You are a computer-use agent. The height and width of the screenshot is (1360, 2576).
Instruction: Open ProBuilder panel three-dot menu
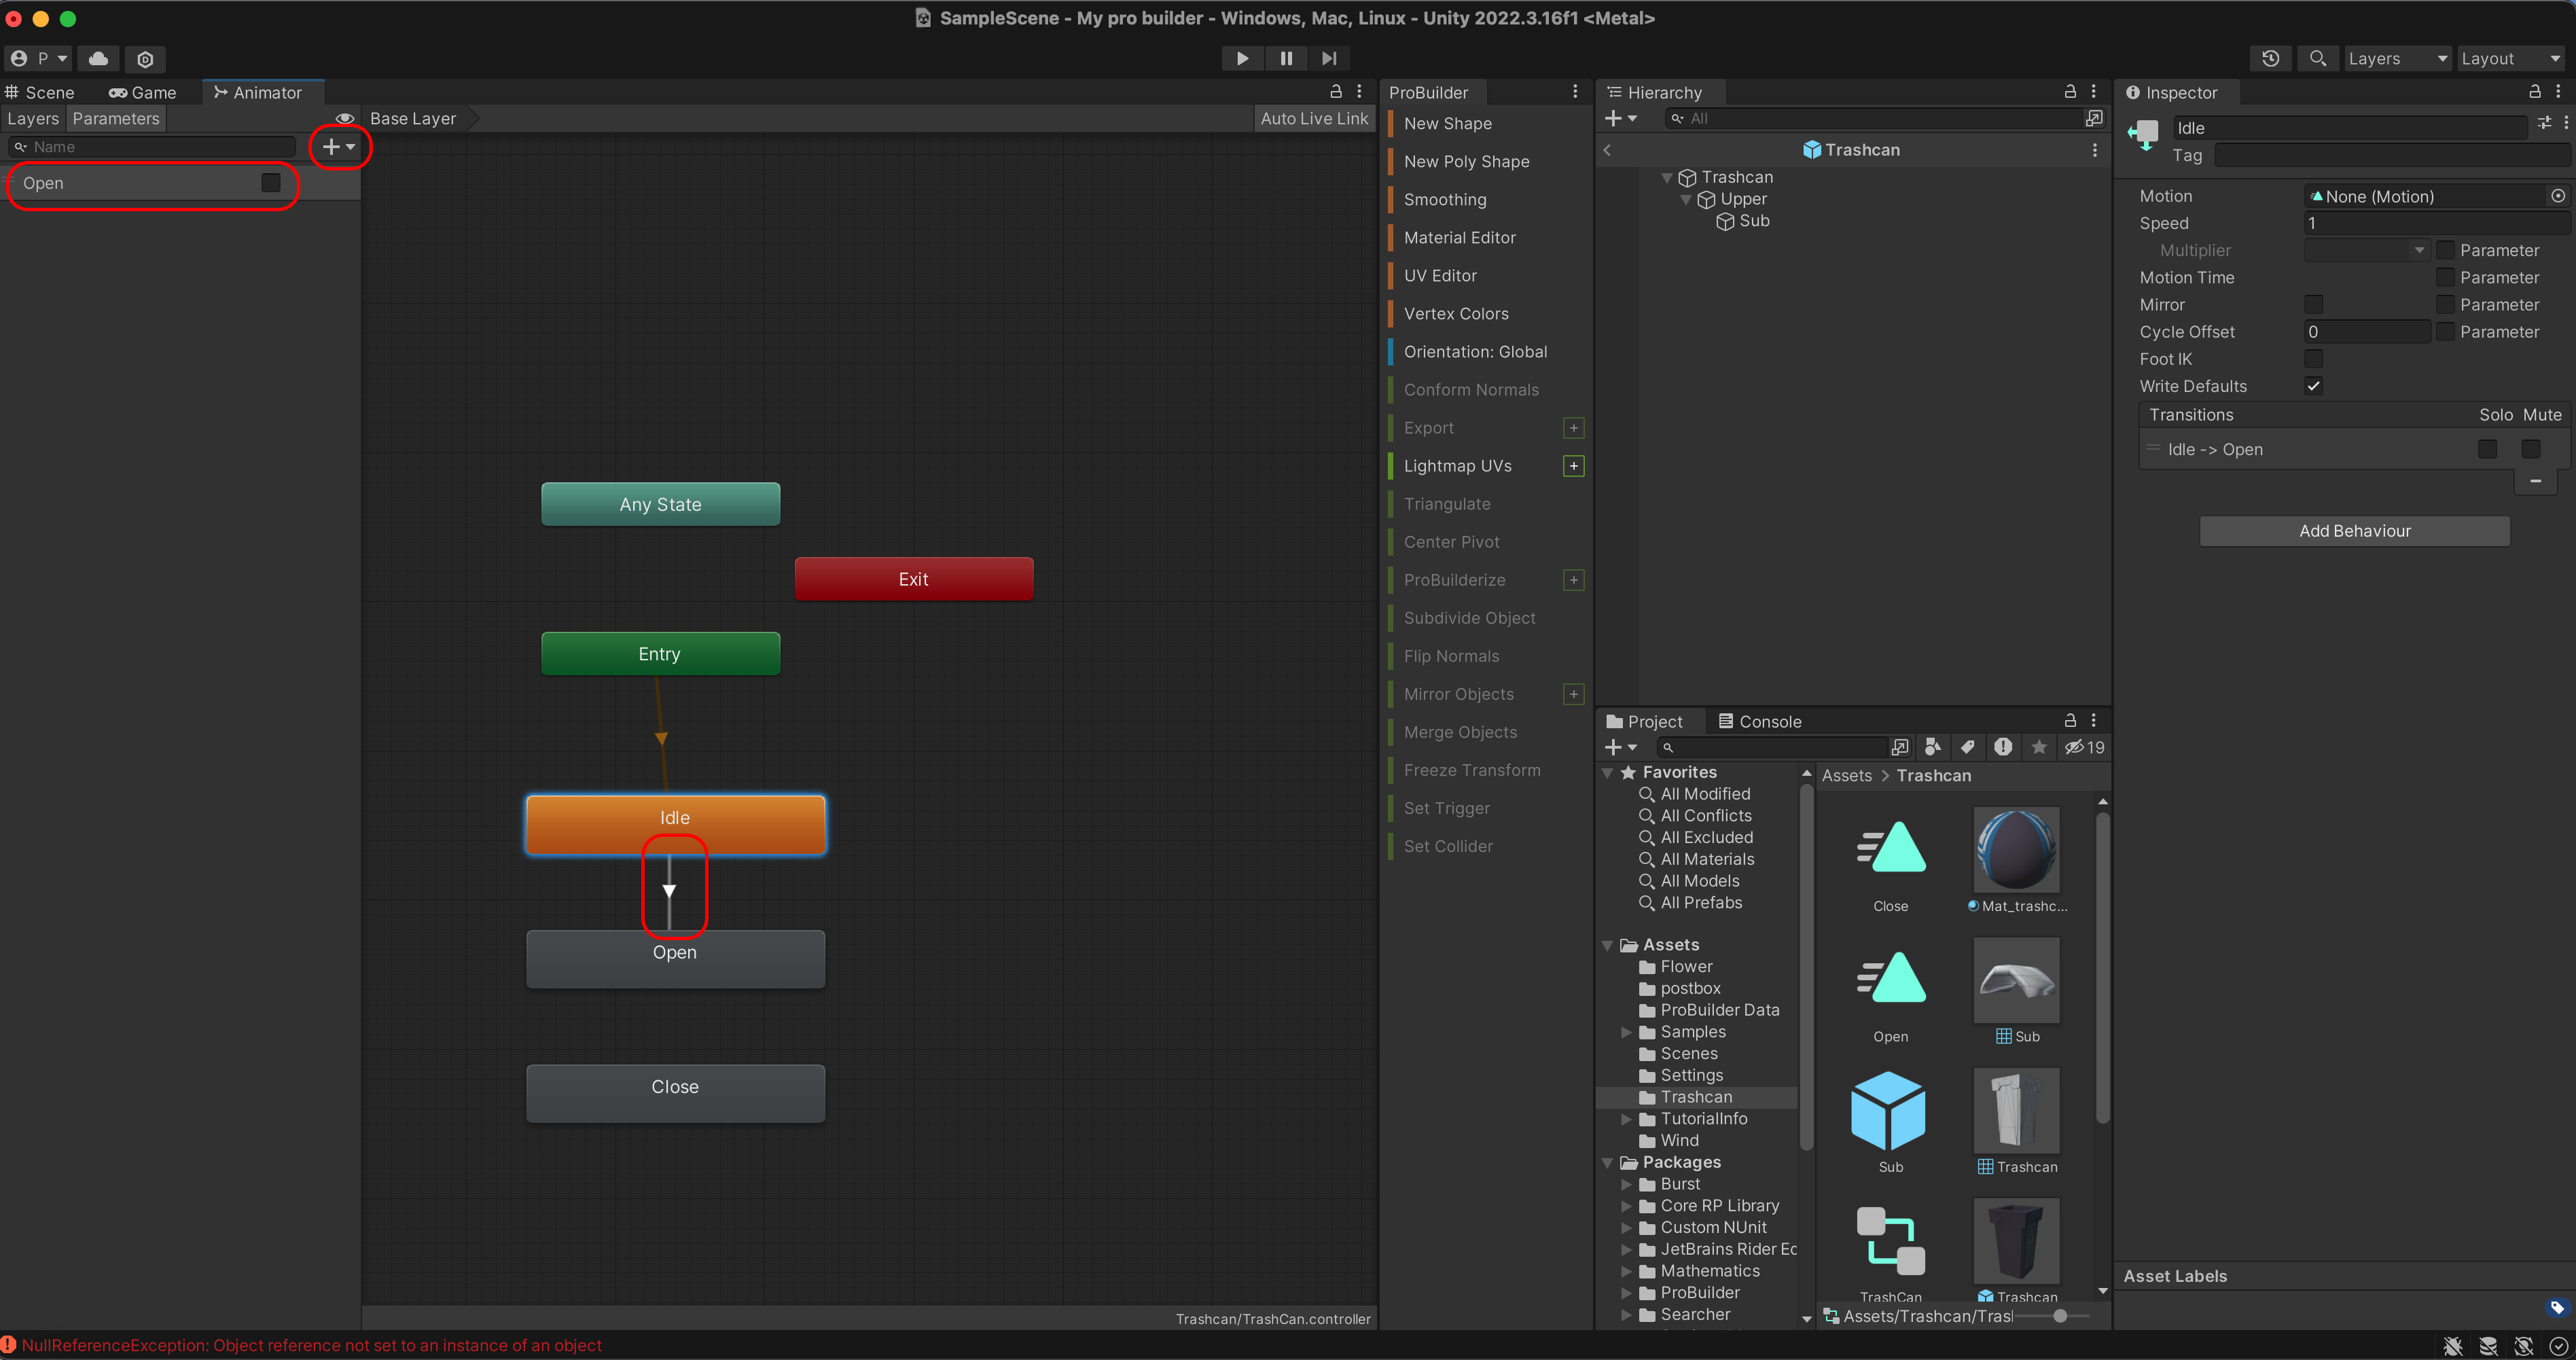pyautogui.click(x=1575, y=92)
